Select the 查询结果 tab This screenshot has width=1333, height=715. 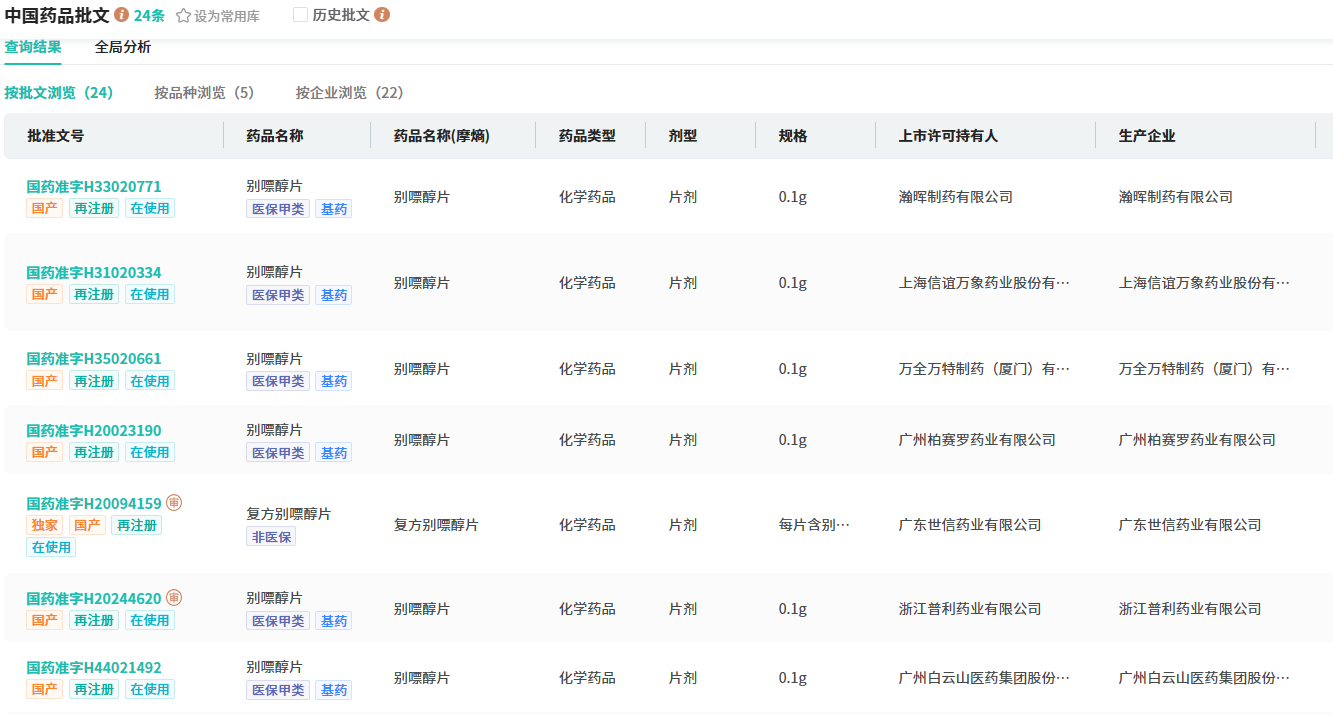[x=33, y=47]
